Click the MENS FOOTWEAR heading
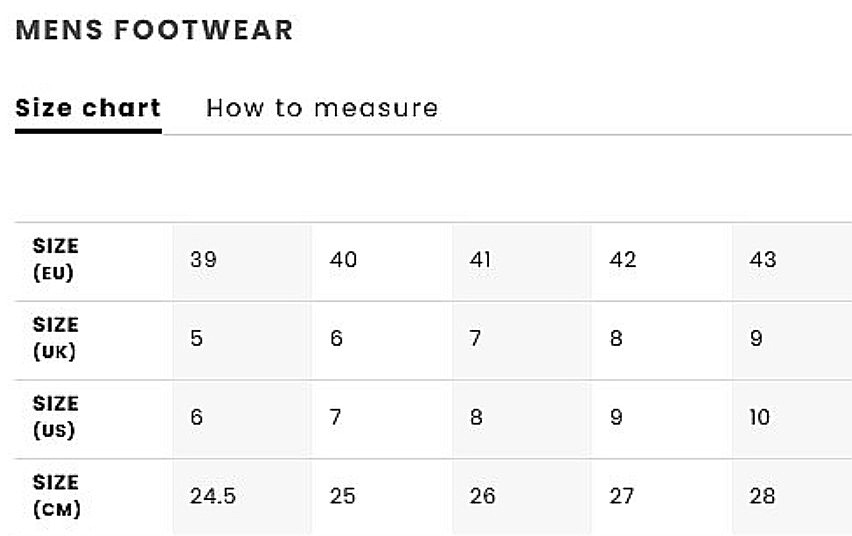 pos(154,29)
